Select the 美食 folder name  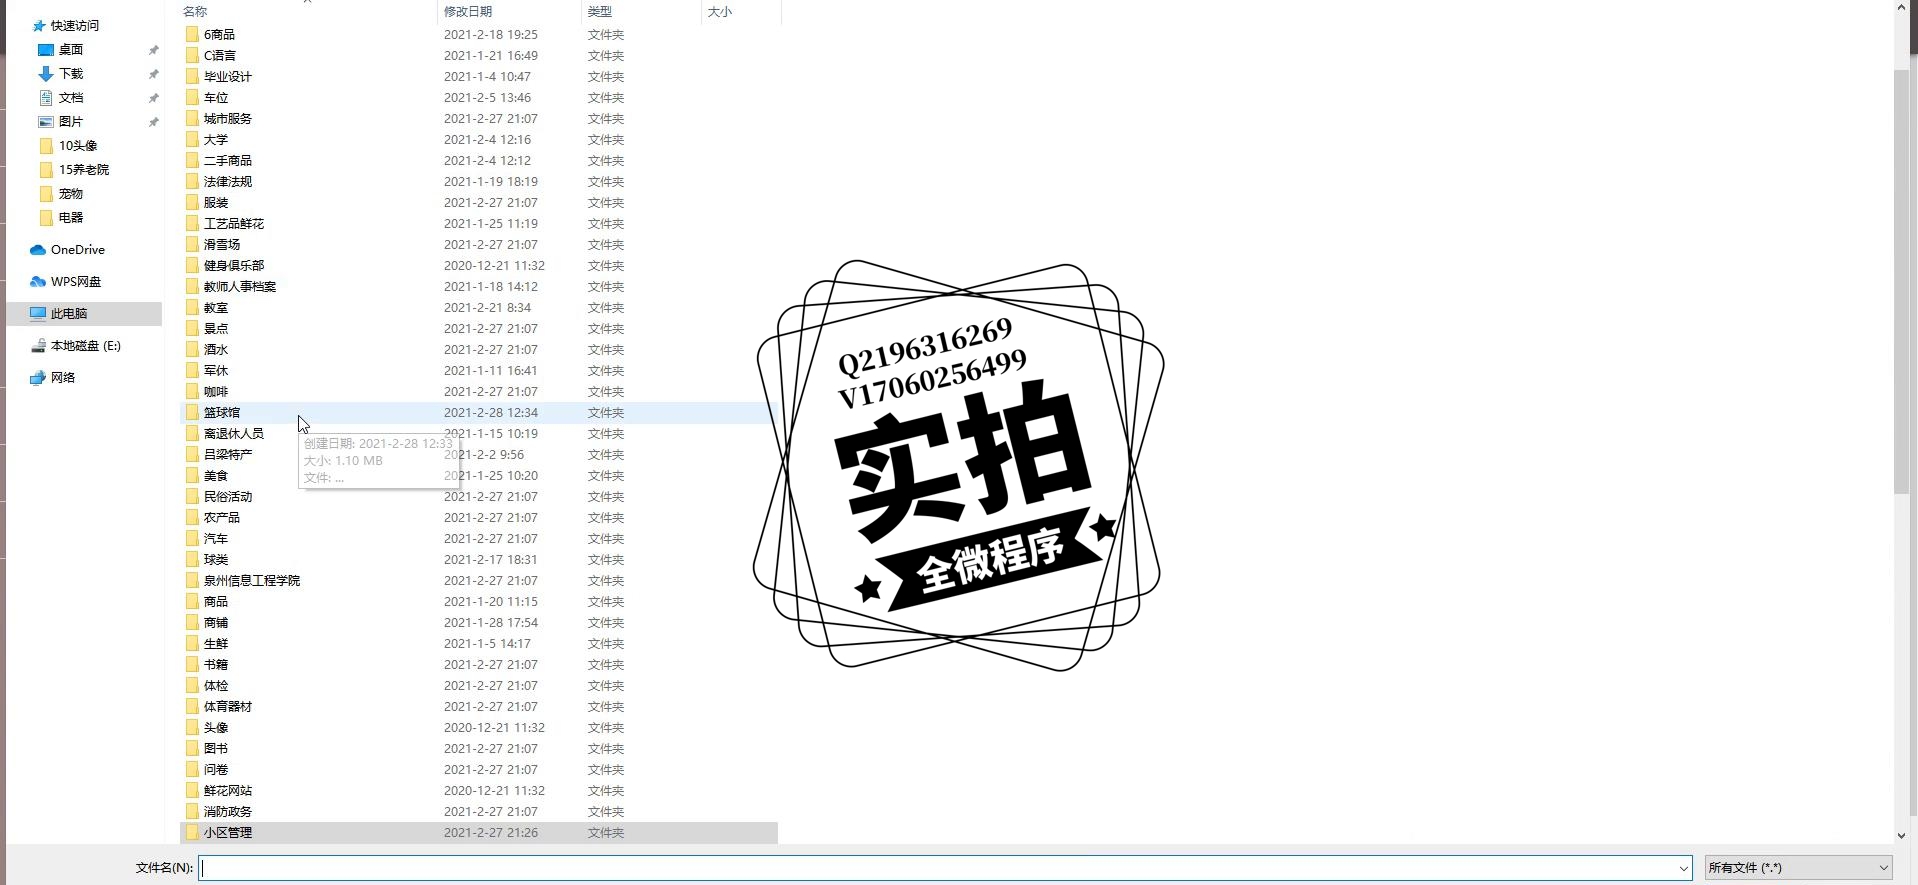tap(215, 475)
